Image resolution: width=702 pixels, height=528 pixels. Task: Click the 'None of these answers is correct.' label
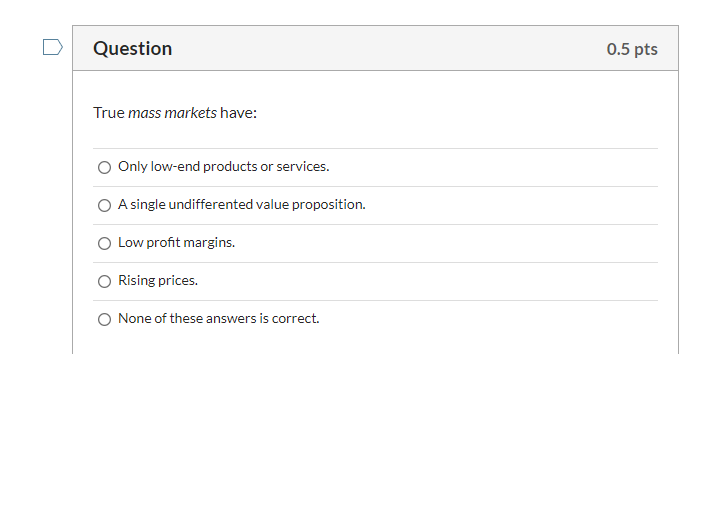218,318
